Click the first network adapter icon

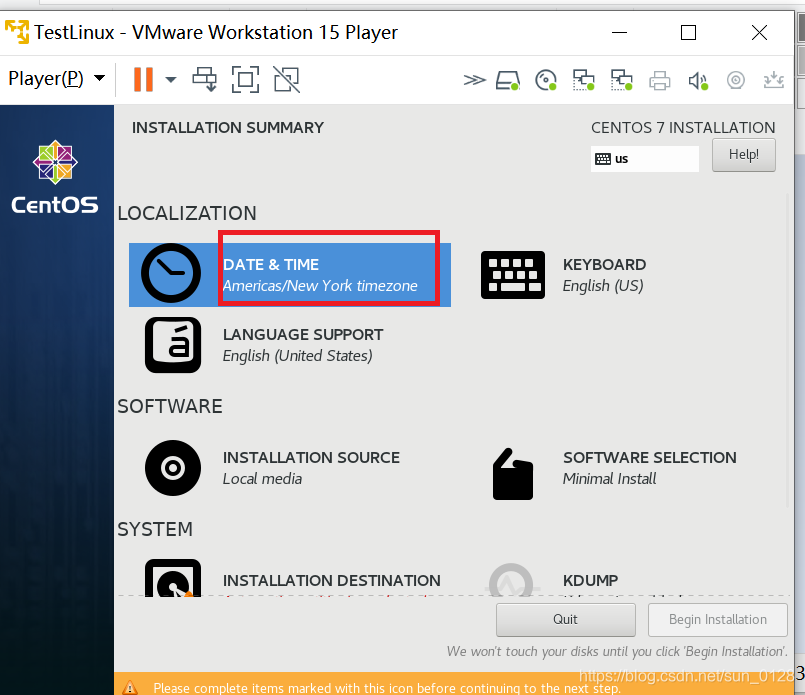pos(584,81)
